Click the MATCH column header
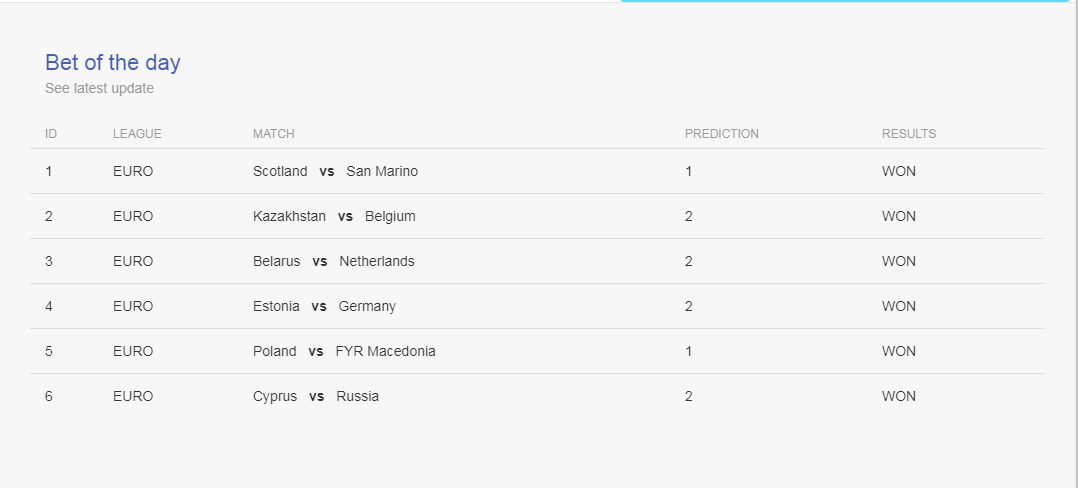Viewport: 1078px width, 488px height. (x=274, y=133)
